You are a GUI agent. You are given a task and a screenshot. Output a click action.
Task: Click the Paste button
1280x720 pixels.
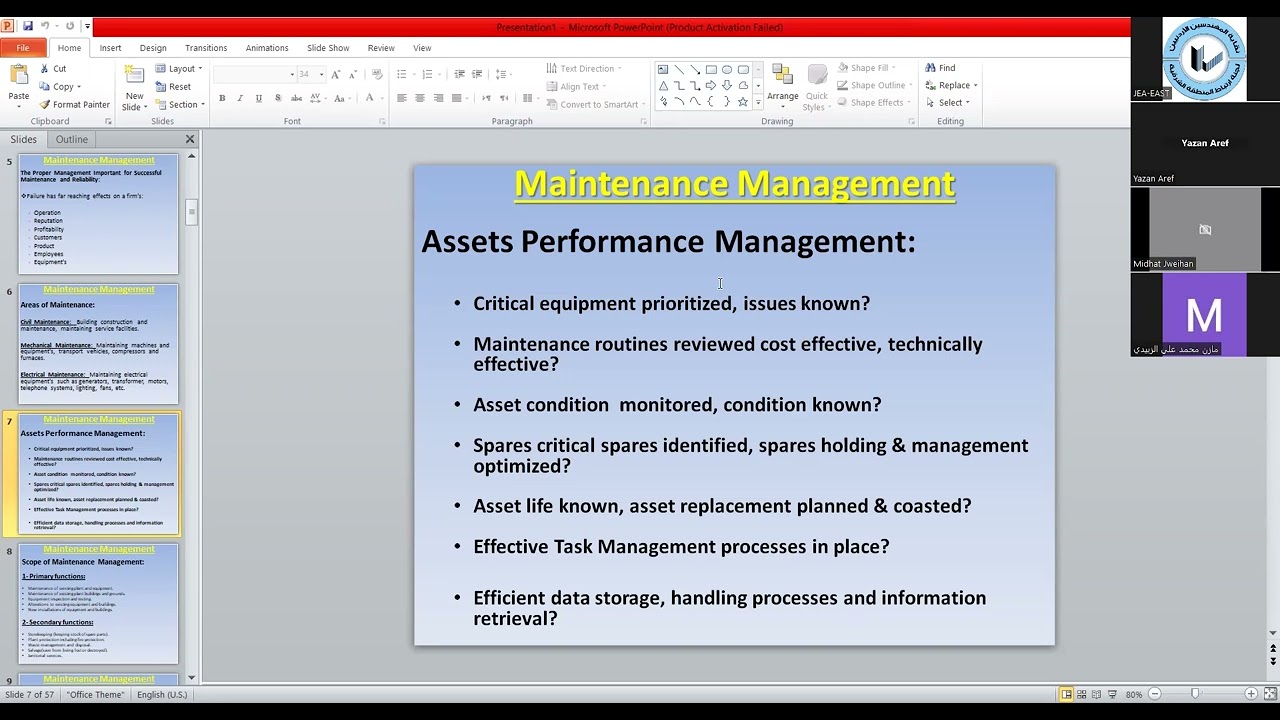pyautogui.click(x=19, y=84)
